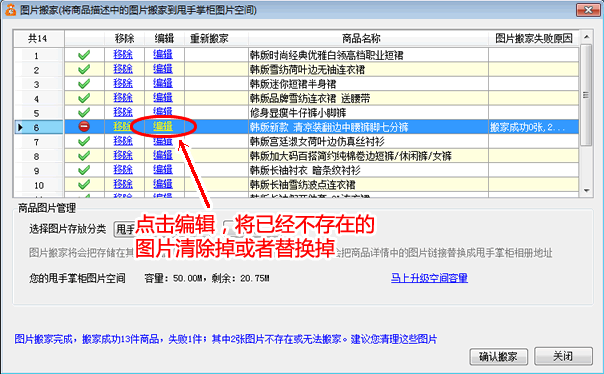Click the green check icon in row 8
Image resolution: width=604 pixels, height=374 pixels.
[x=84, y=156]
